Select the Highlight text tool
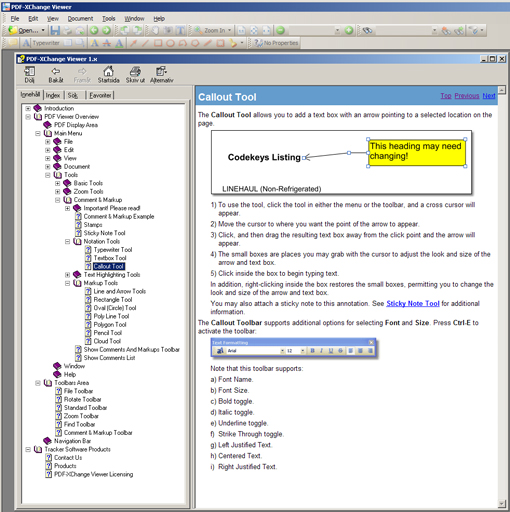This screenshot has width=510, height=512. point(95,43)
